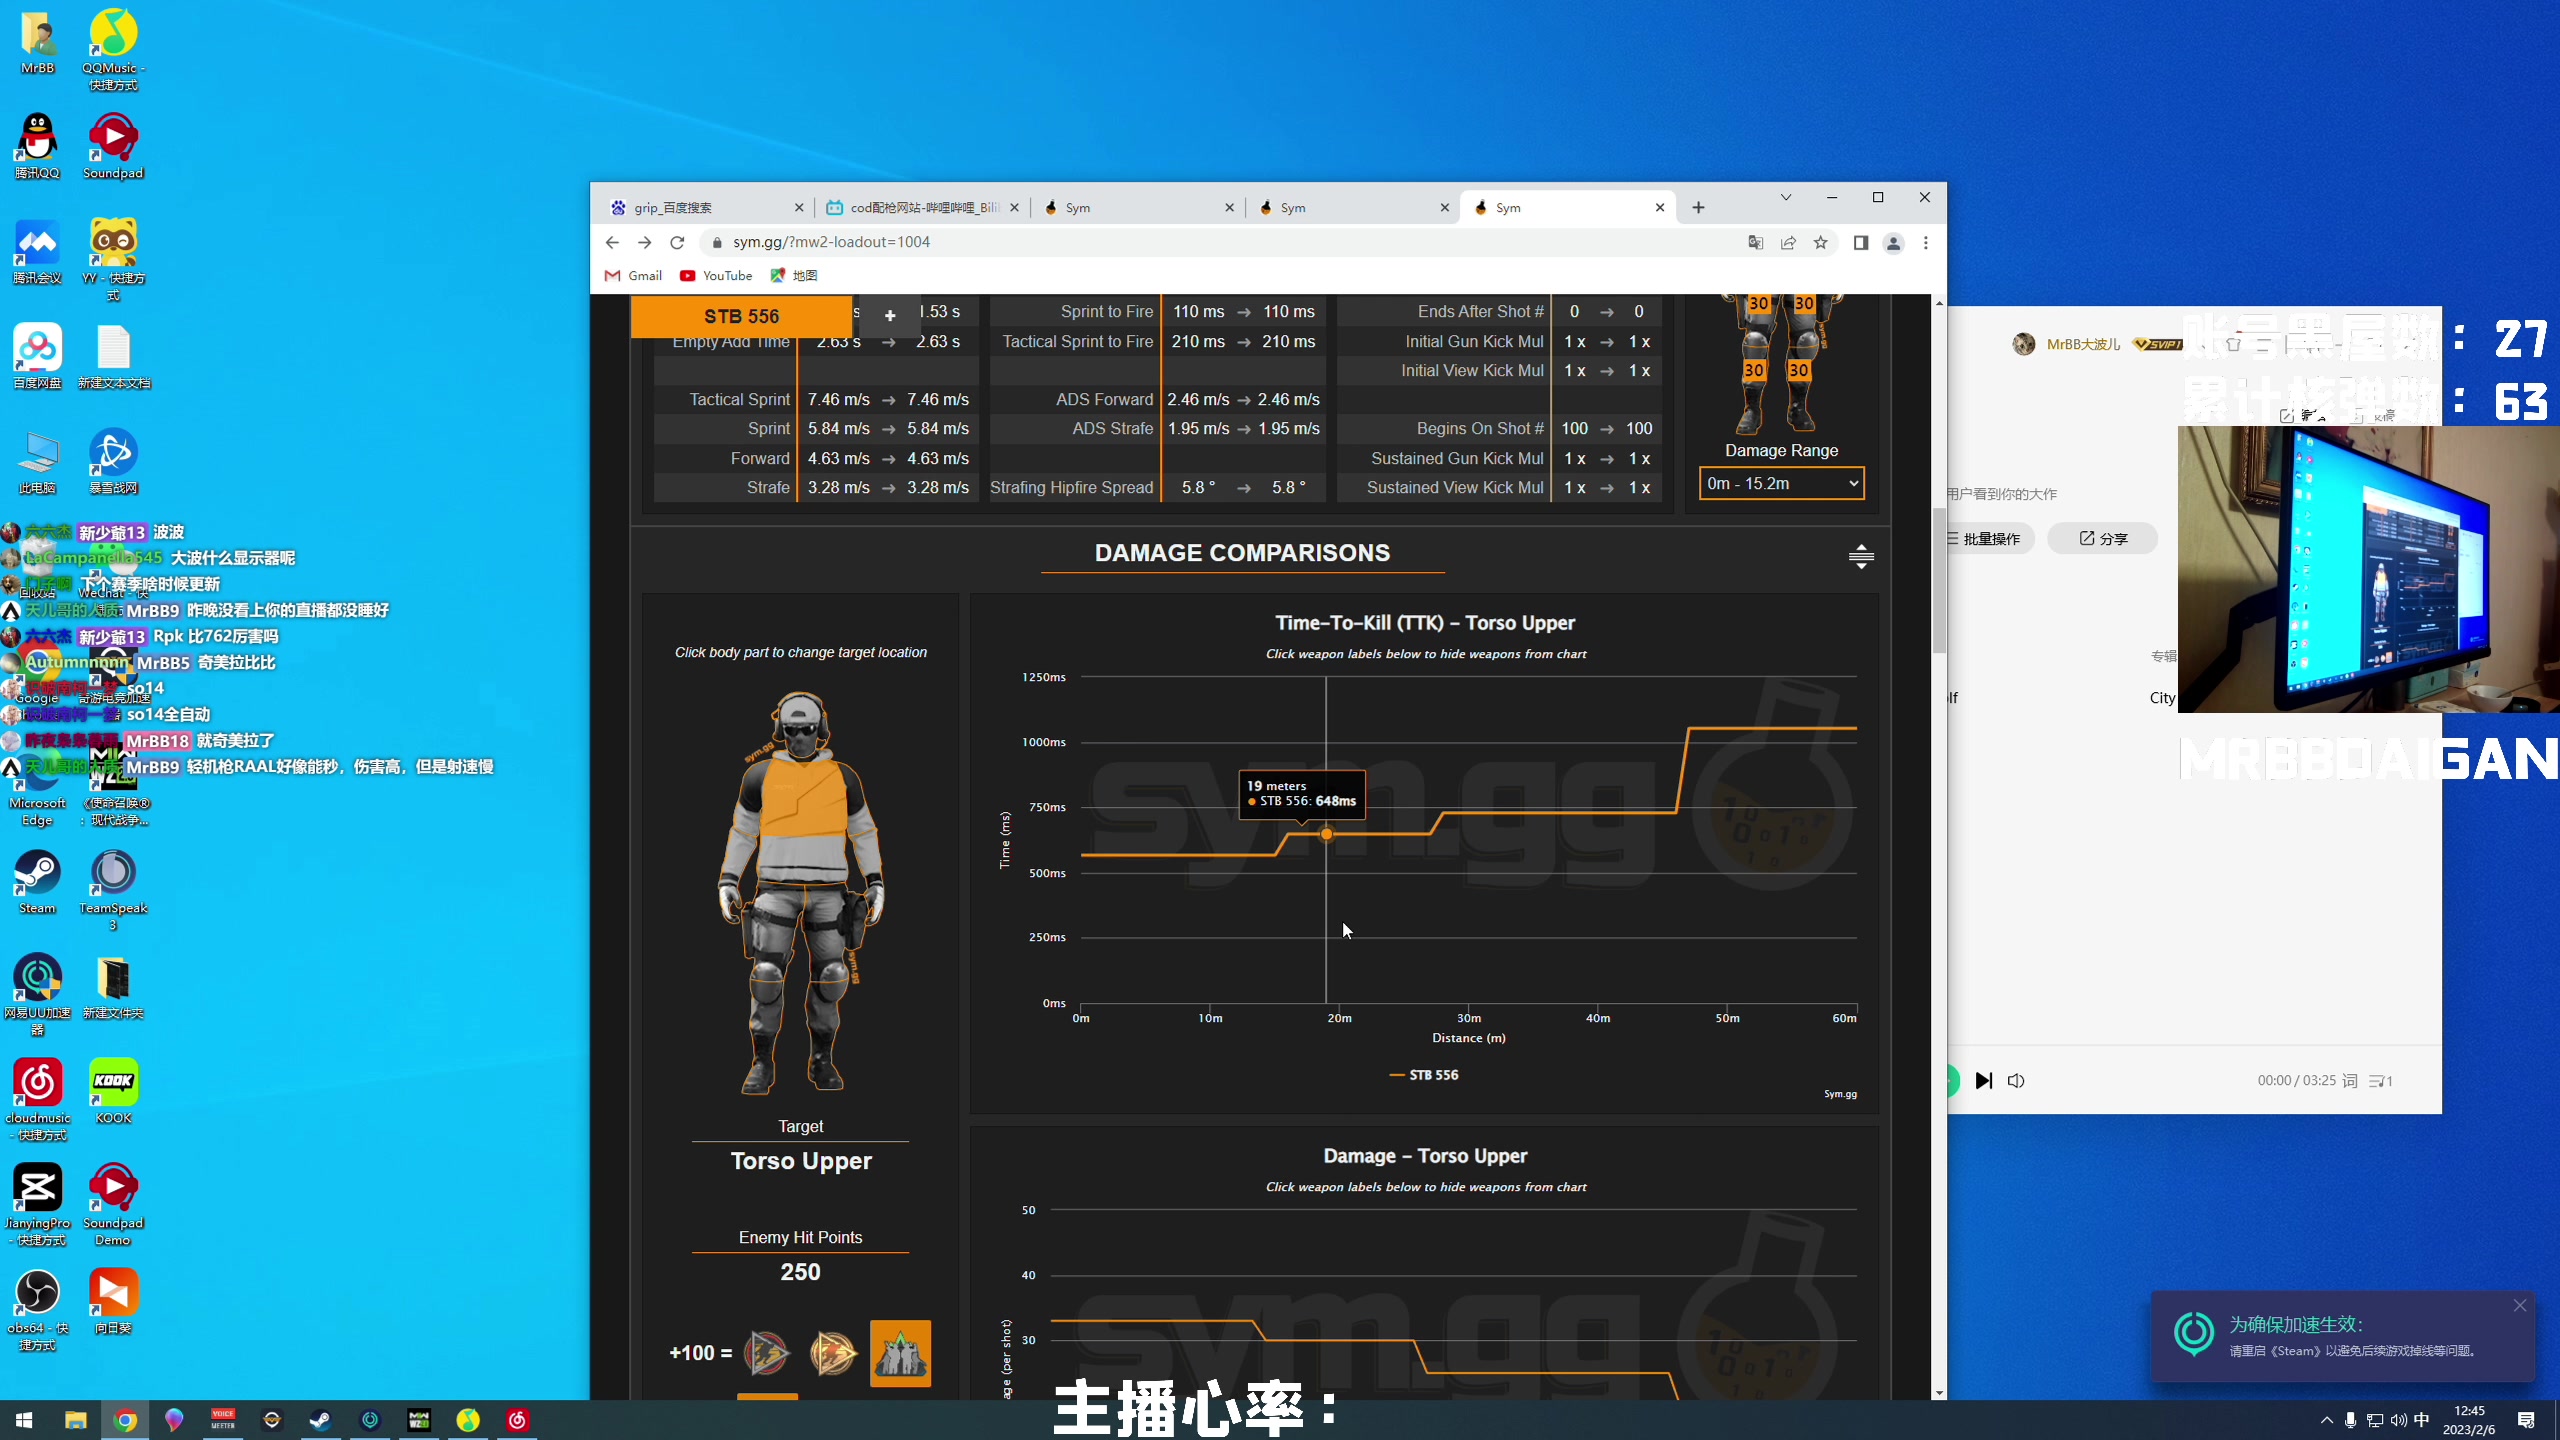
Task: Add another weapon with the plus button
Action: [889, 316]
